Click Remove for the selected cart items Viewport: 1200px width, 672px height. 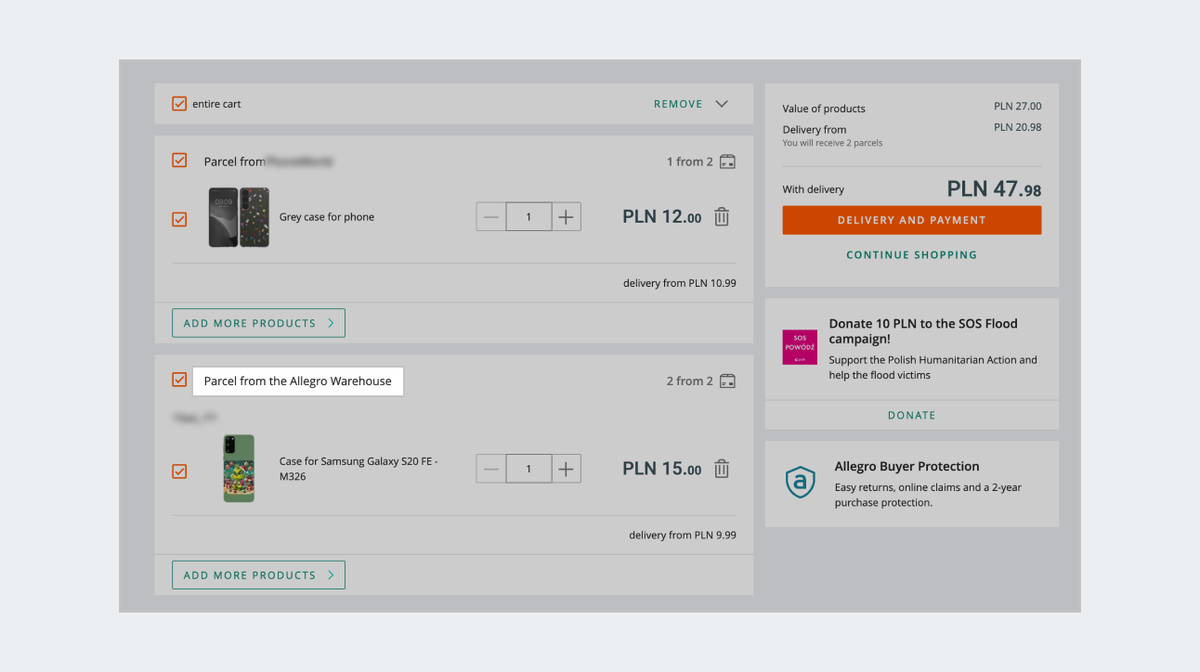678,104
